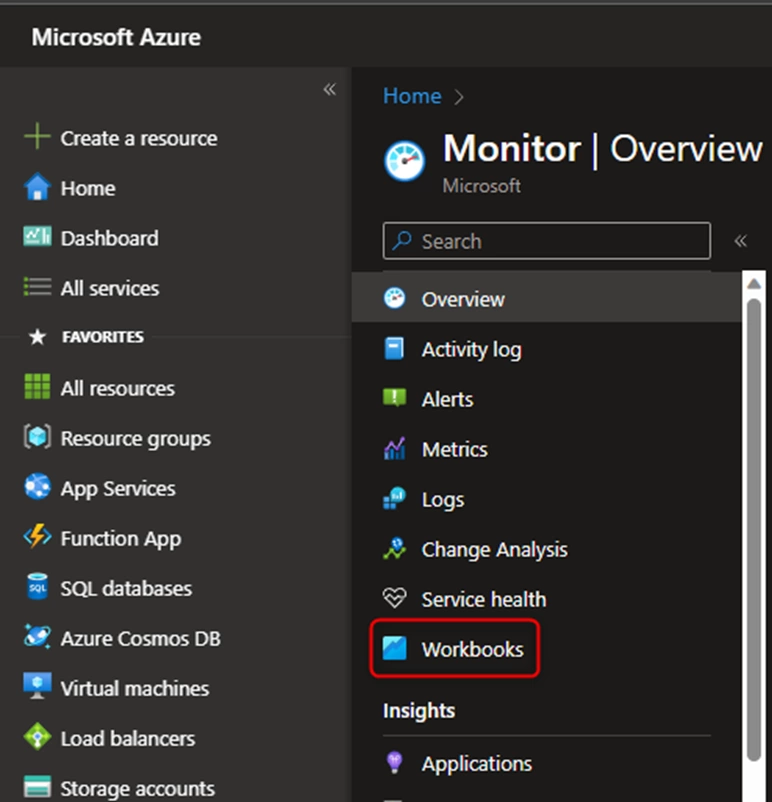
Task: Open Dashboard from left sidebar
Action: tap(109, 238)
